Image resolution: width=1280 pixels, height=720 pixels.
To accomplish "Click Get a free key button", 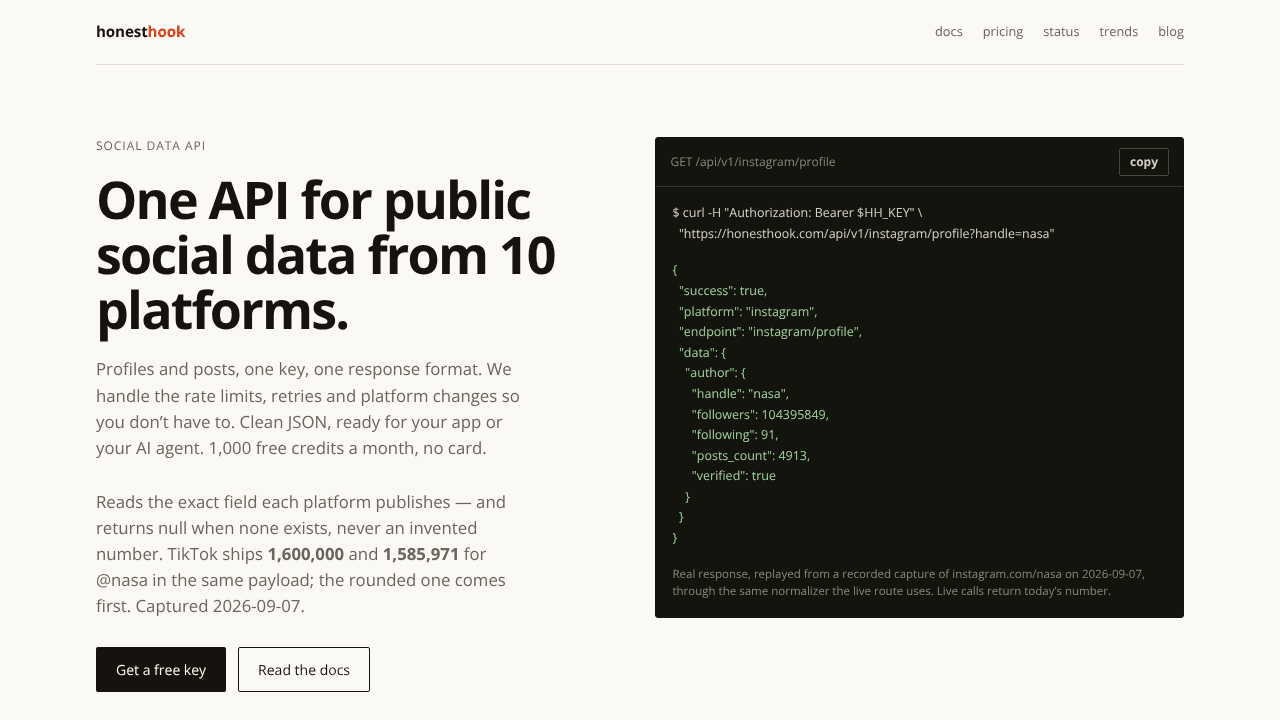I will pos(161,670).
